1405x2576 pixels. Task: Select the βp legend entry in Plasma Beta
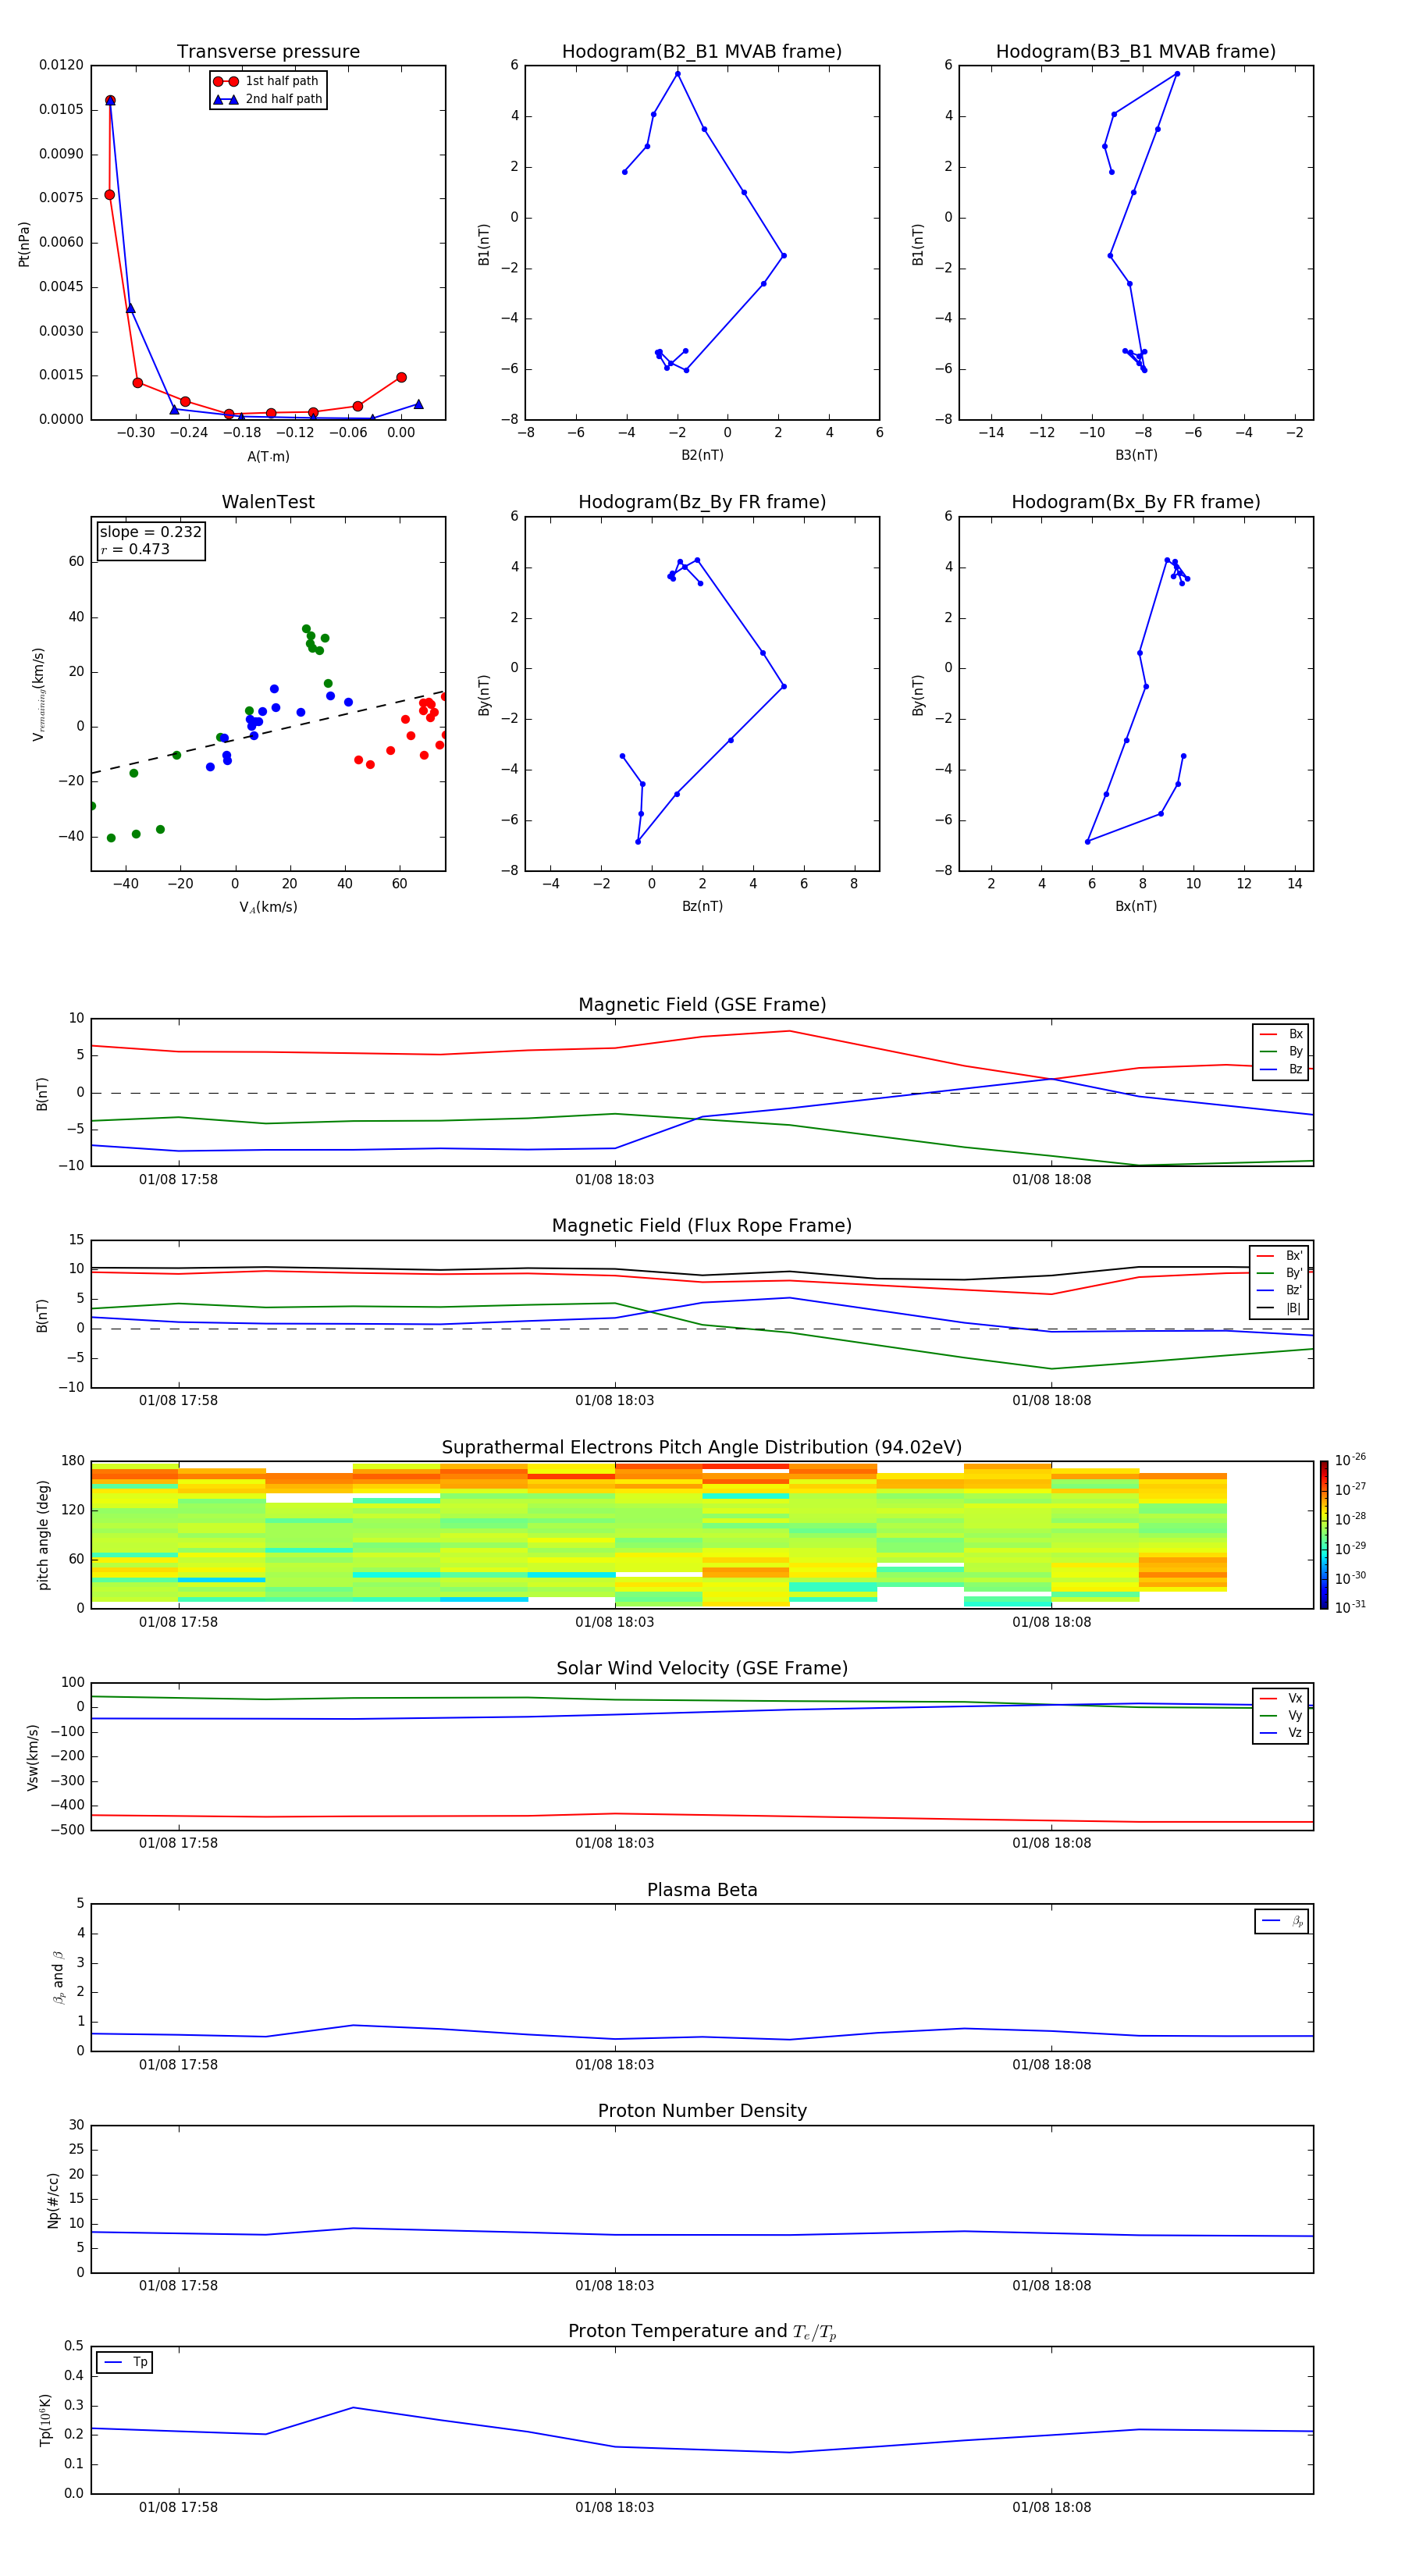[1282, 1921]
